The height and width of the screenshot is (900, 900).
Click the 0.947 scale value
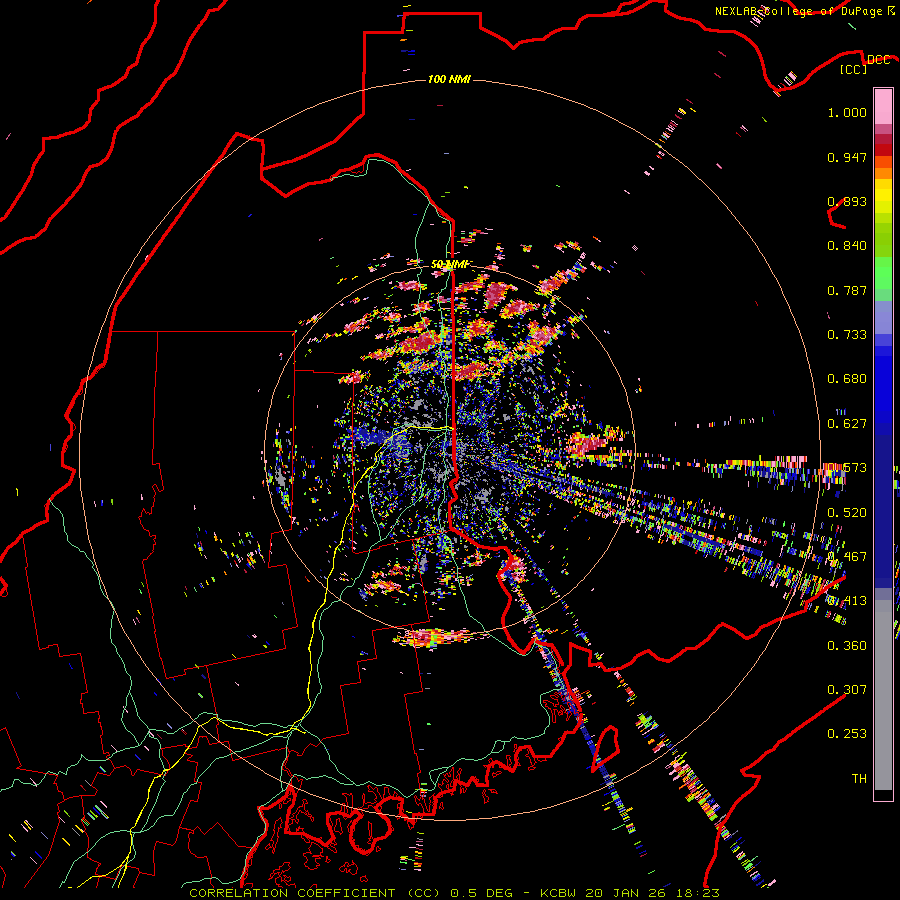847,157
